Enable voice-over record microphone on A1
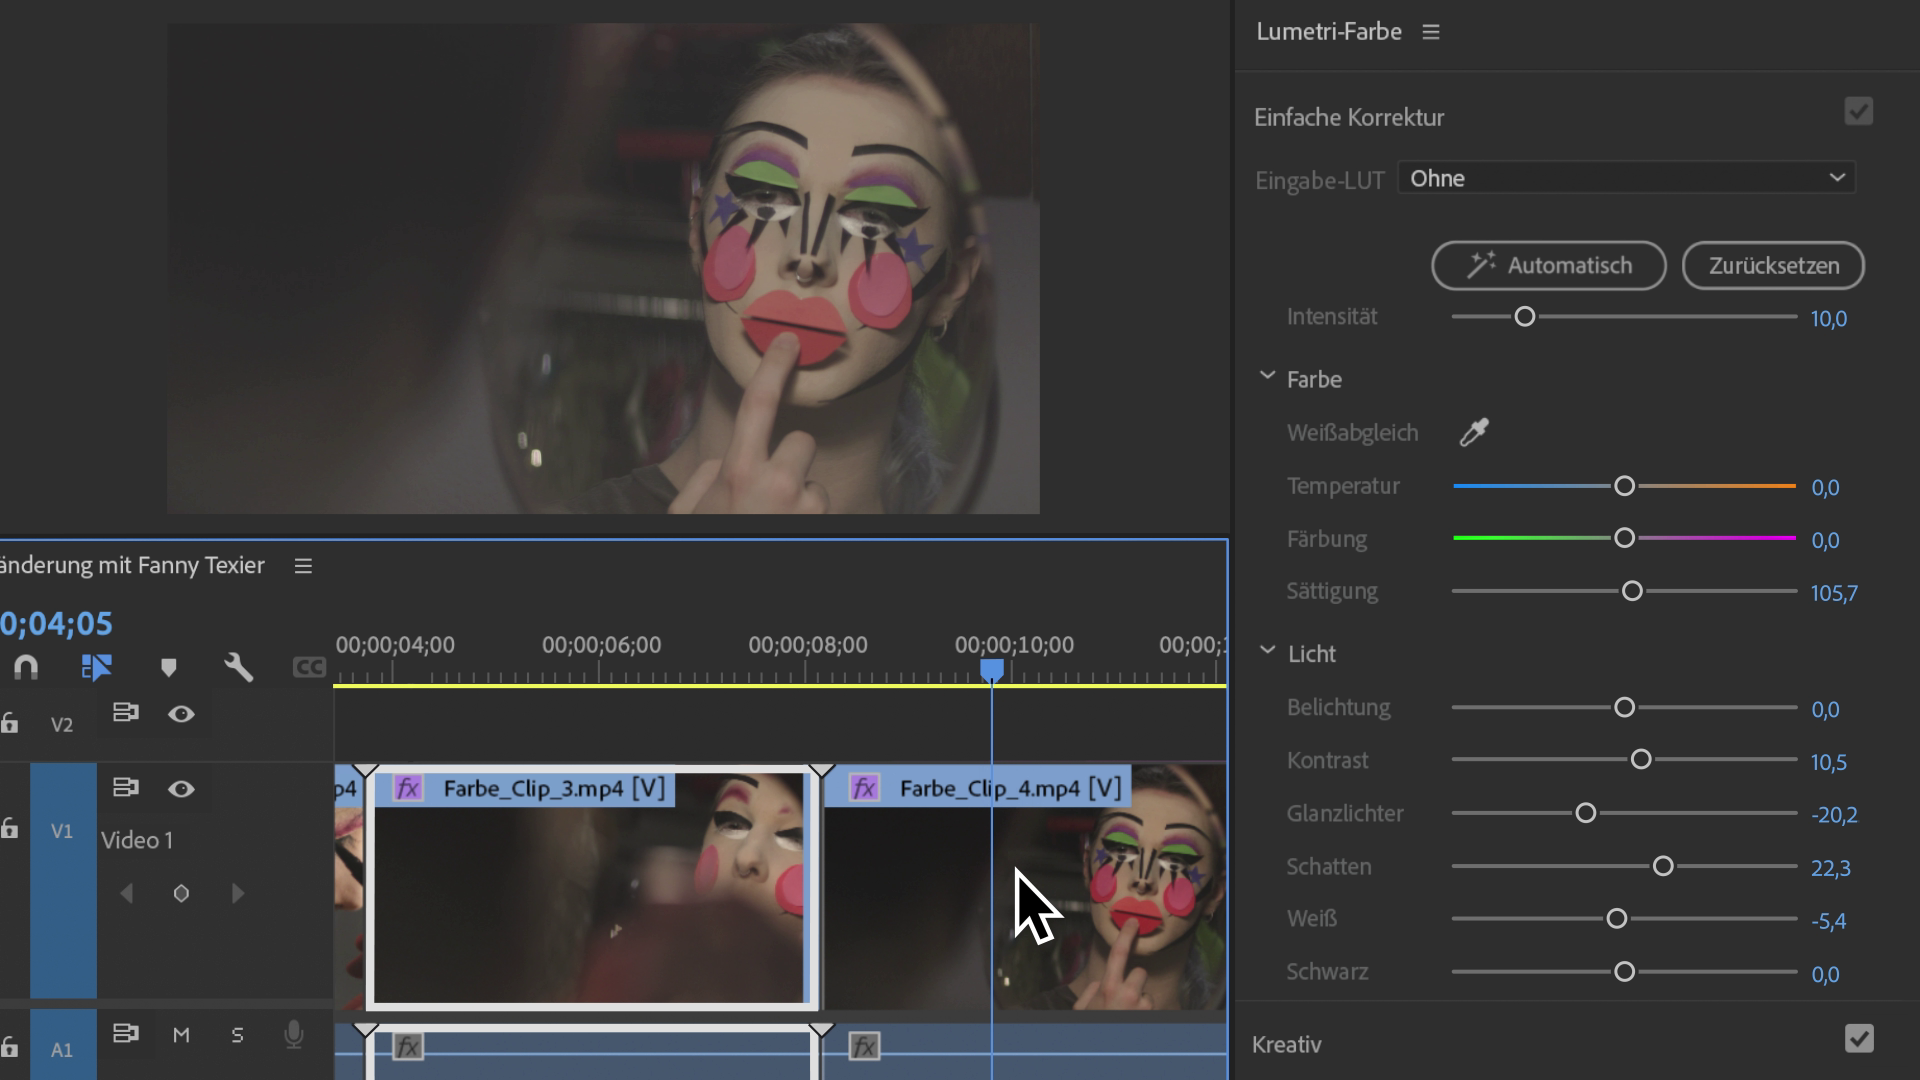 tap(293, 1034)
